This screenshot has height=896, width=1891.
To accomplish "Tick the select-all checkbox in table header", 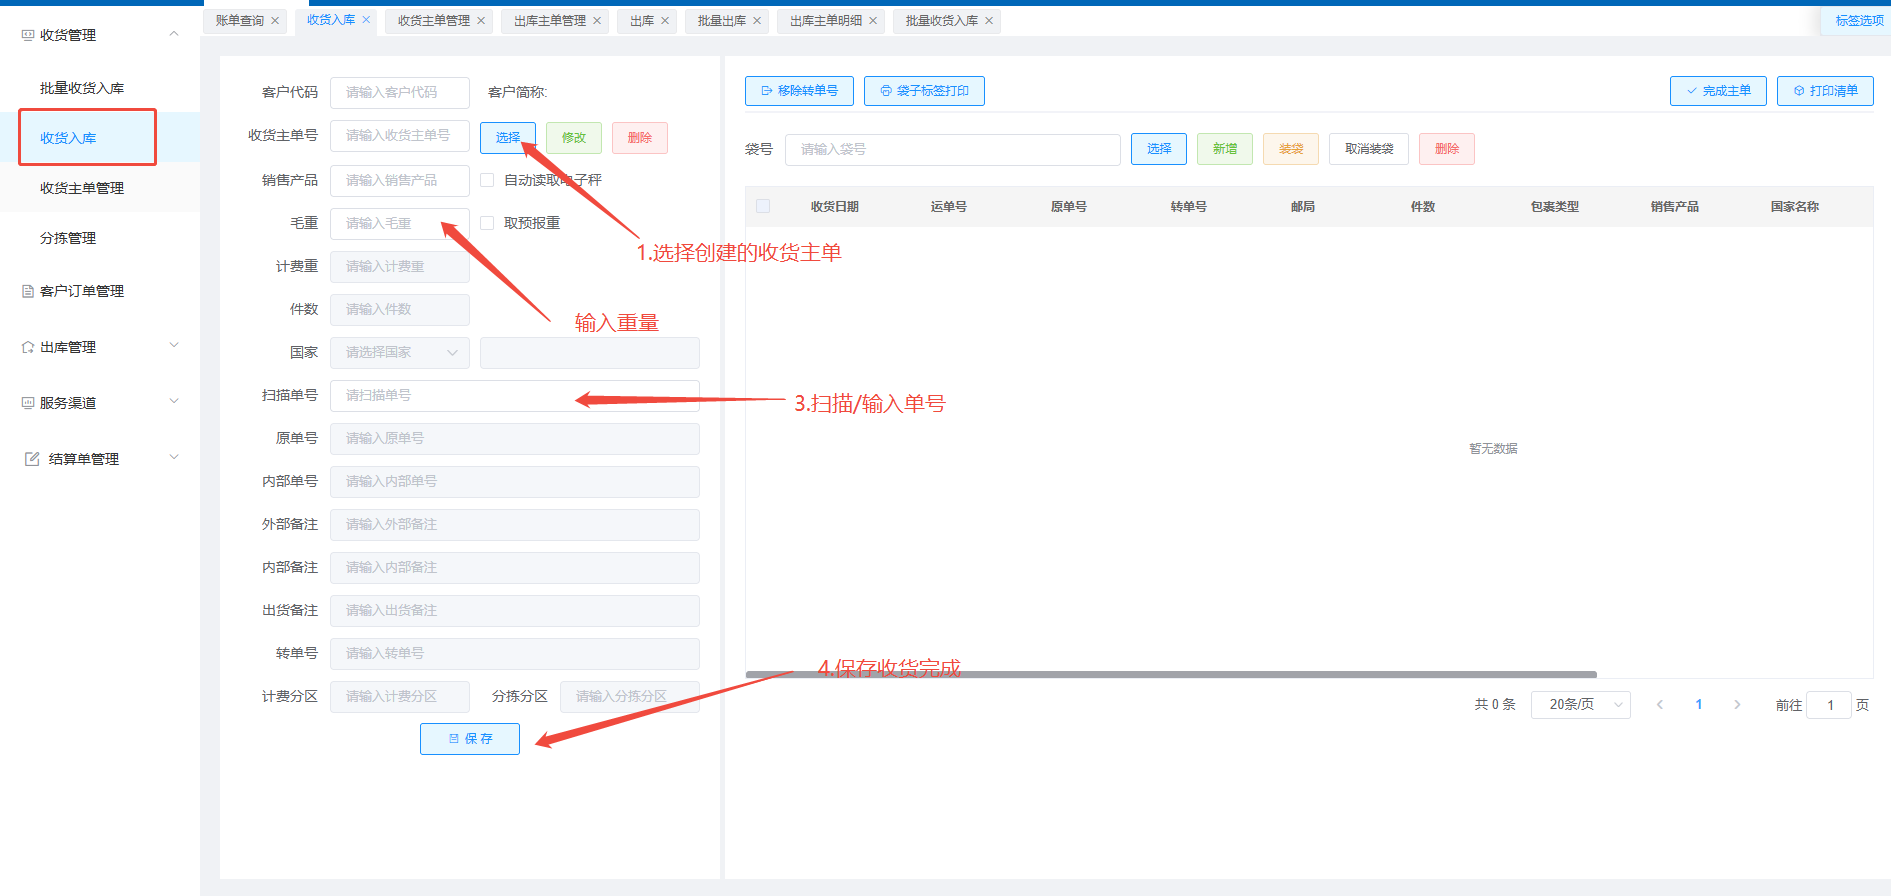I will [x=763, y=206].
